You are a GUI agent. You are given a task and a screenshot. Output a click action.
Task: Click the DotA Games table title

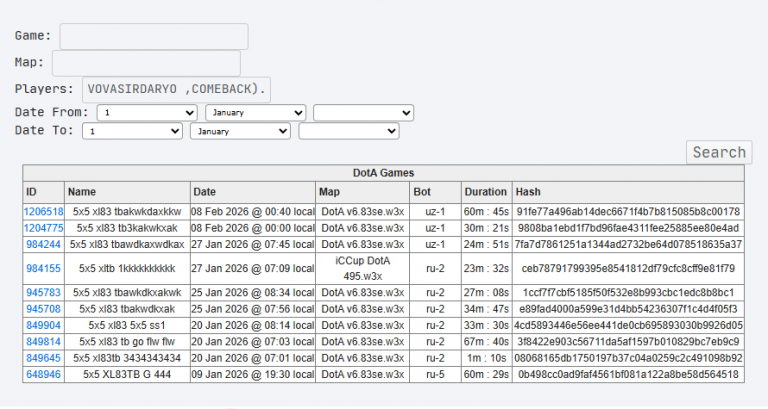tap(384, 173)
